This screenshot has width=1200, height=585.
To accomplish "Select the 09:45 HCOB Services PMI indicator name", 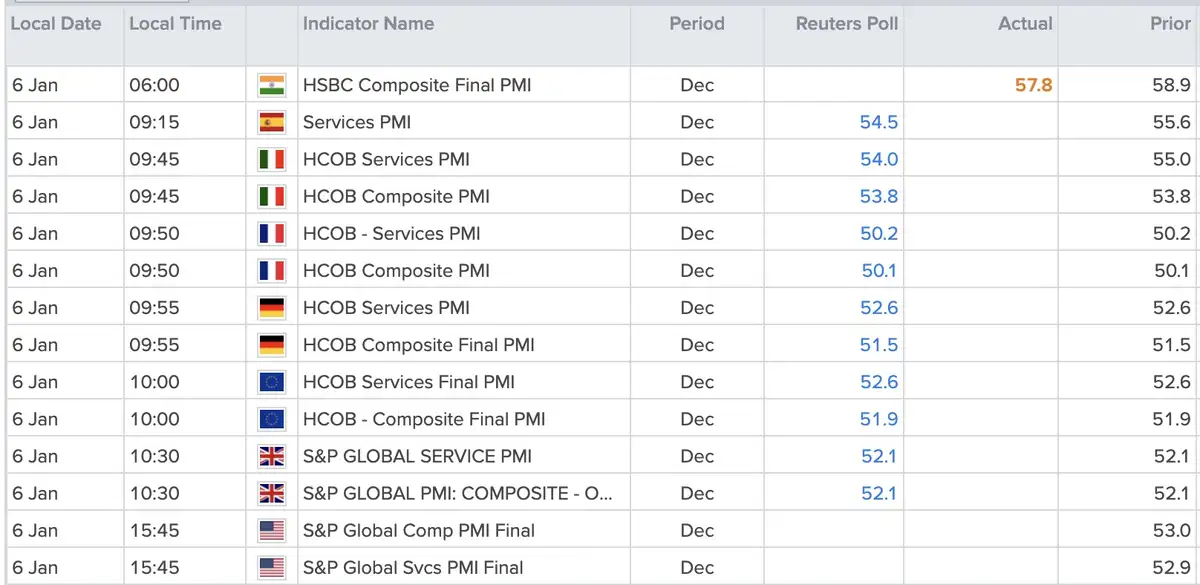I will pyautogui.click(x=386, y=159).
